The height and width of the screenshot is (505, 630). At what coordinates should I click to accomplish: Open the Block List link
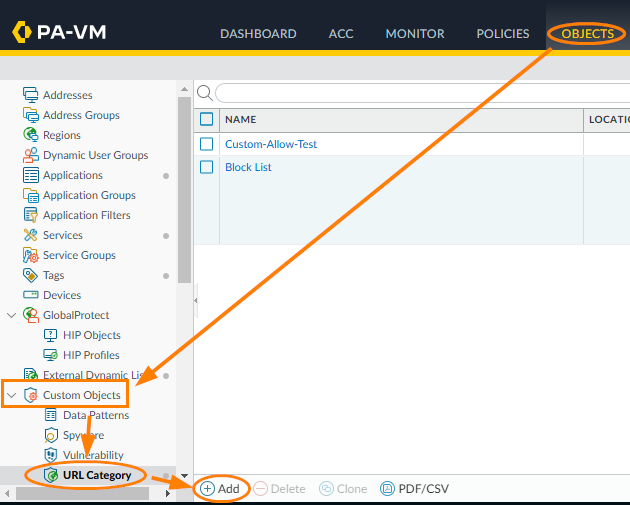click(x=248, y=167)
